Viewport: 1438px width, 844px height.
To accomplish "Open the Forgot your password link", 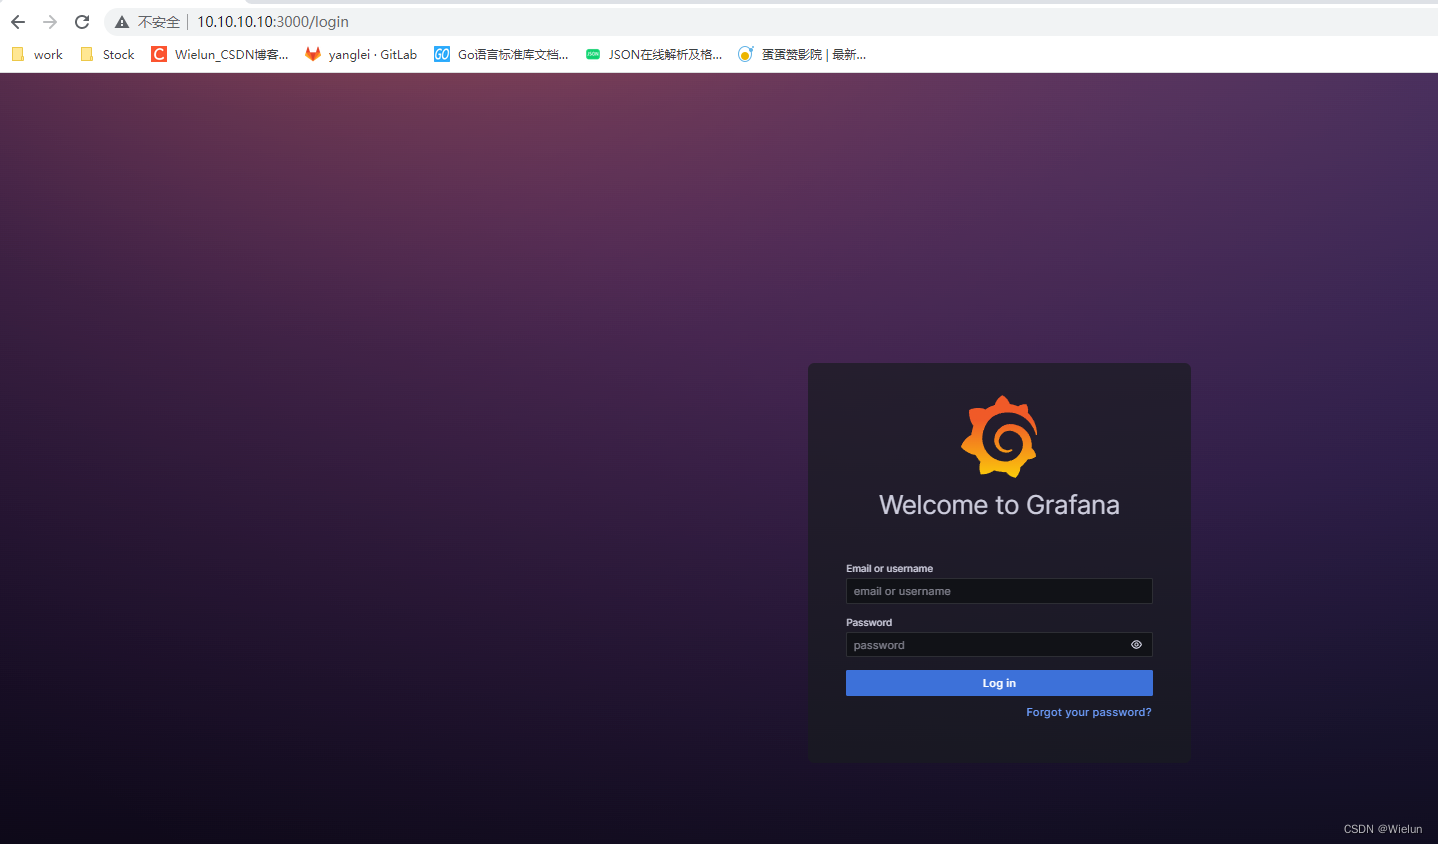I will [1089, 712].
